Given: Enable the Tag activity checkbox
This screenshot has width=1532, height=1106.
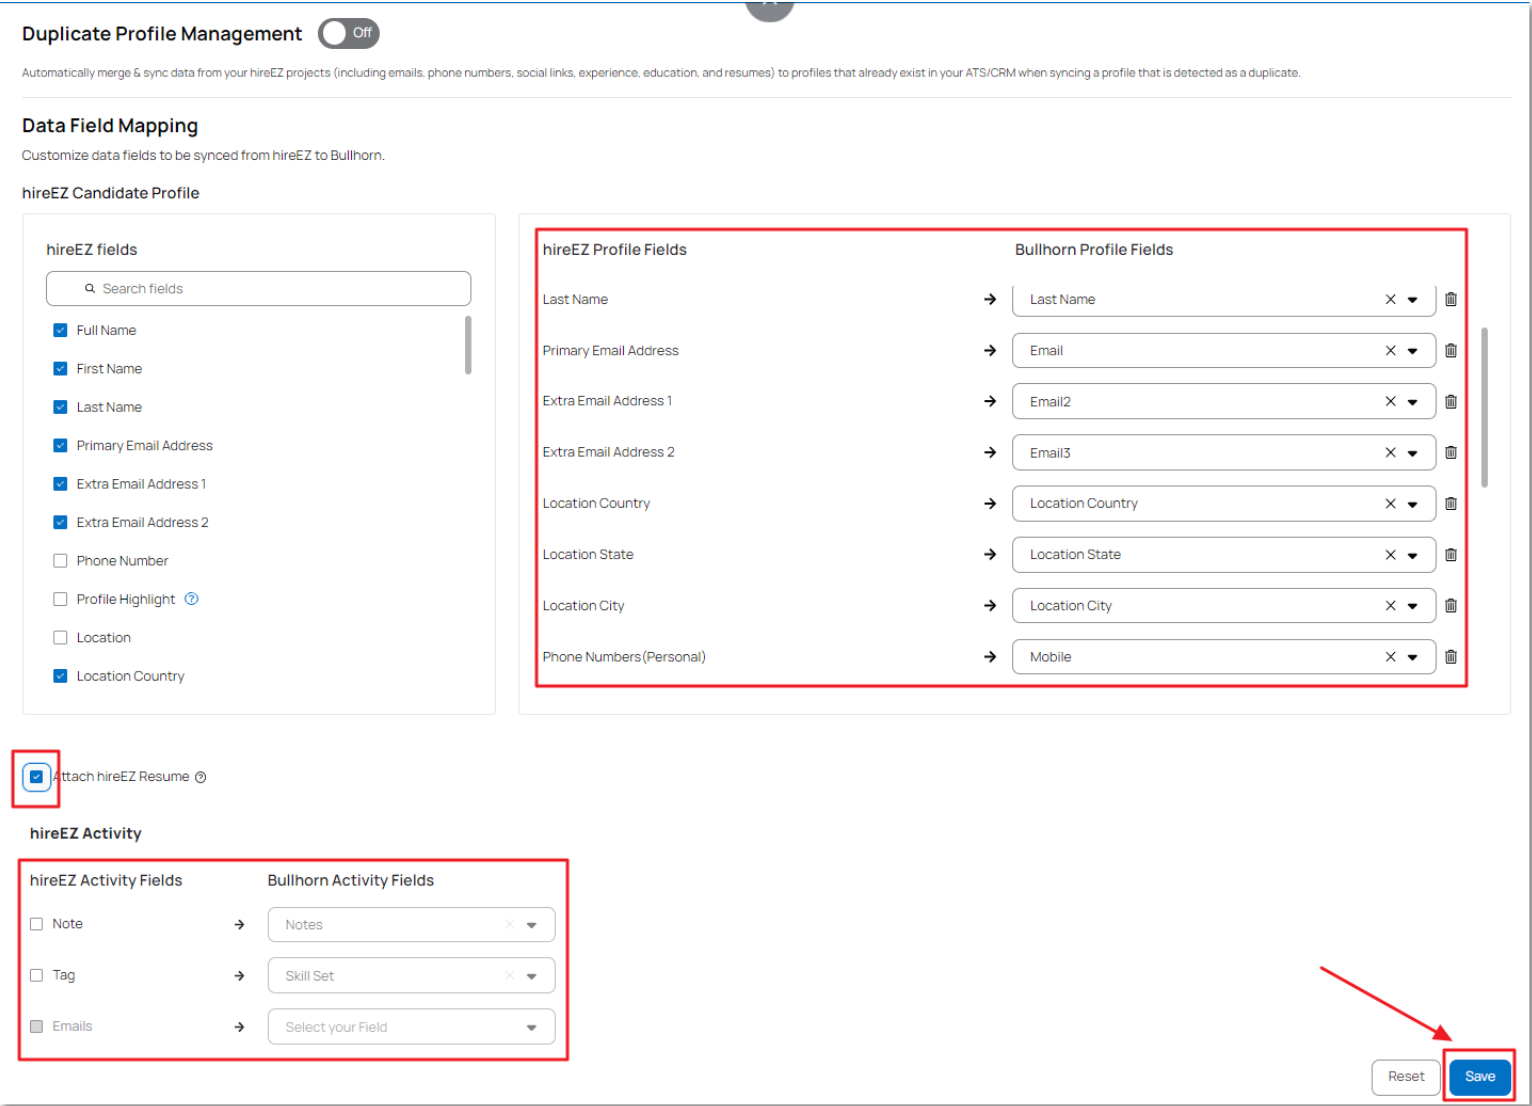Looking at the screenshot, I should coord(37,975).
